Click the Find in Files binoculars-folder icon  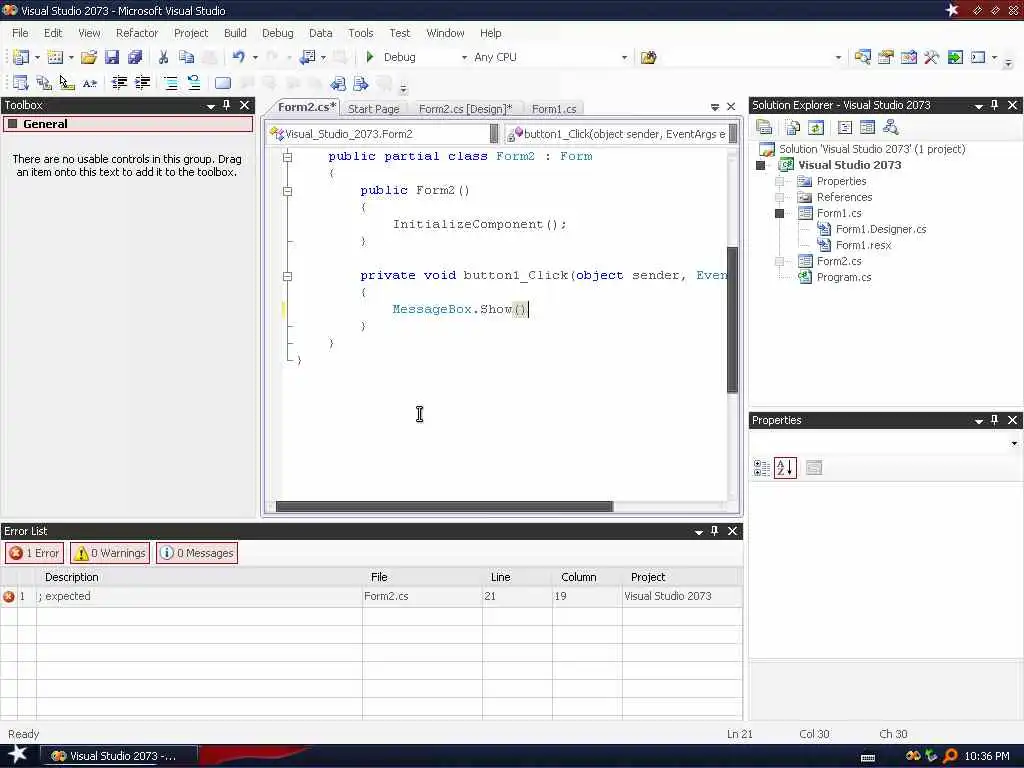point(648,57)
